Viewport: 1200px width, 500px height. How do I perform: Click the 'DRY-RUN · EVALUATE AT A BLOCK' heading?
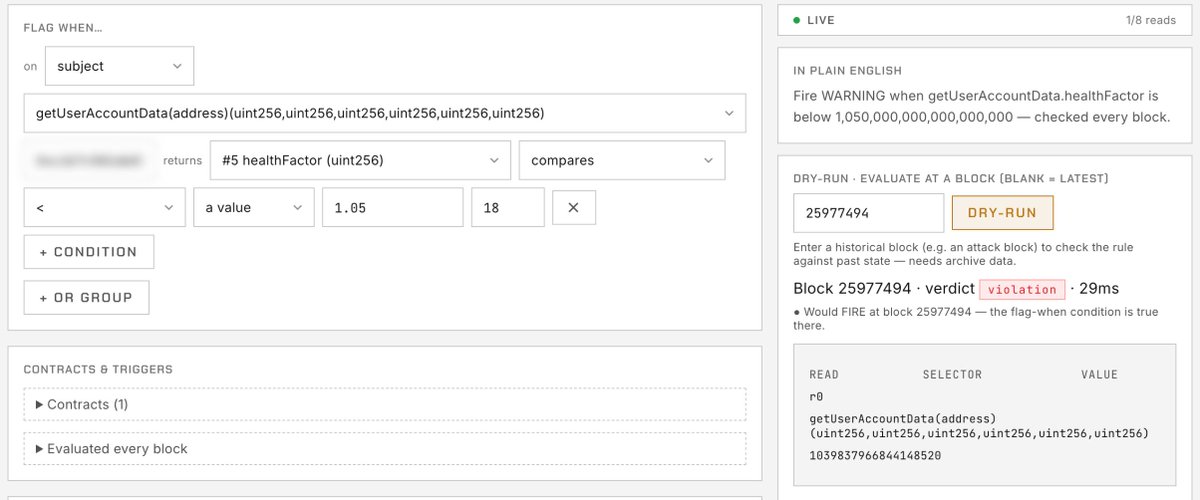point(949,178)
